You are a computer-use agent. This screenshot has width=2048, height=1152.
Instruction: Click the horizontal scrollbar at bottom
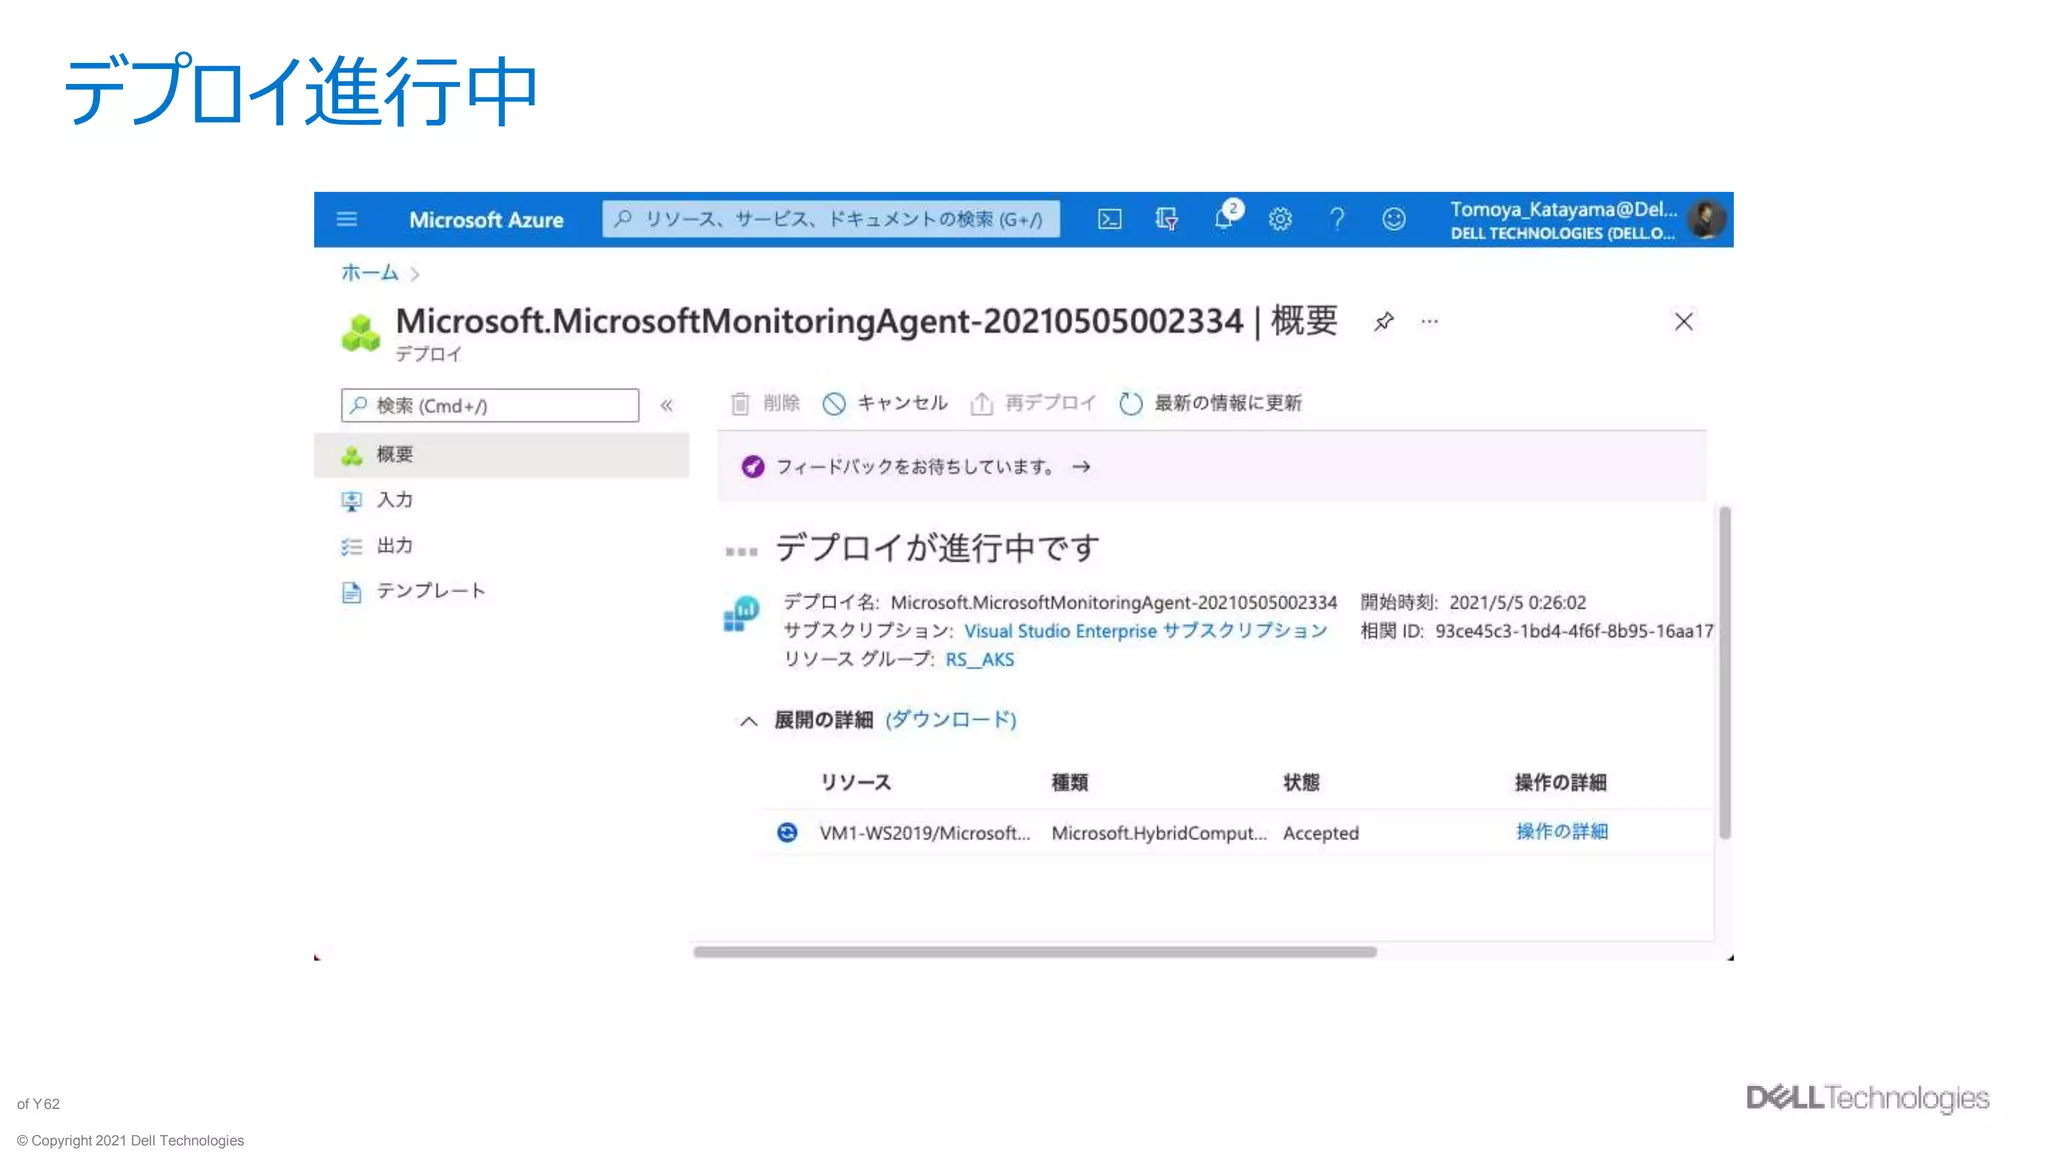[1035, 952]
